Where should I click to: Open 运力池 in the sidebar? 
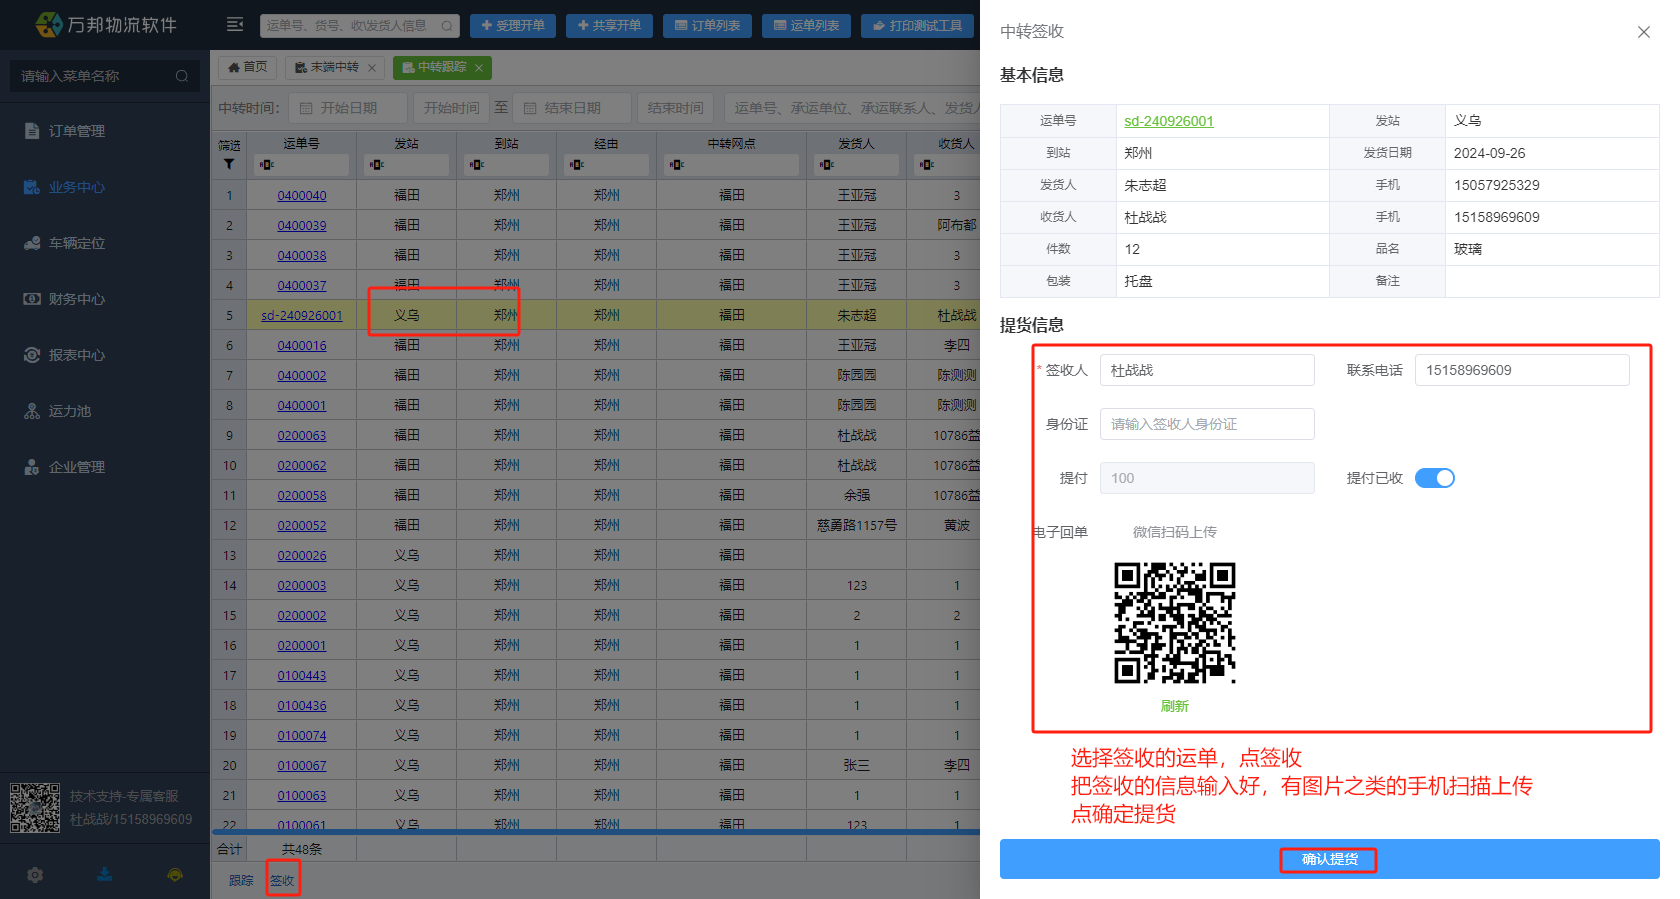(x=70, y=411)
